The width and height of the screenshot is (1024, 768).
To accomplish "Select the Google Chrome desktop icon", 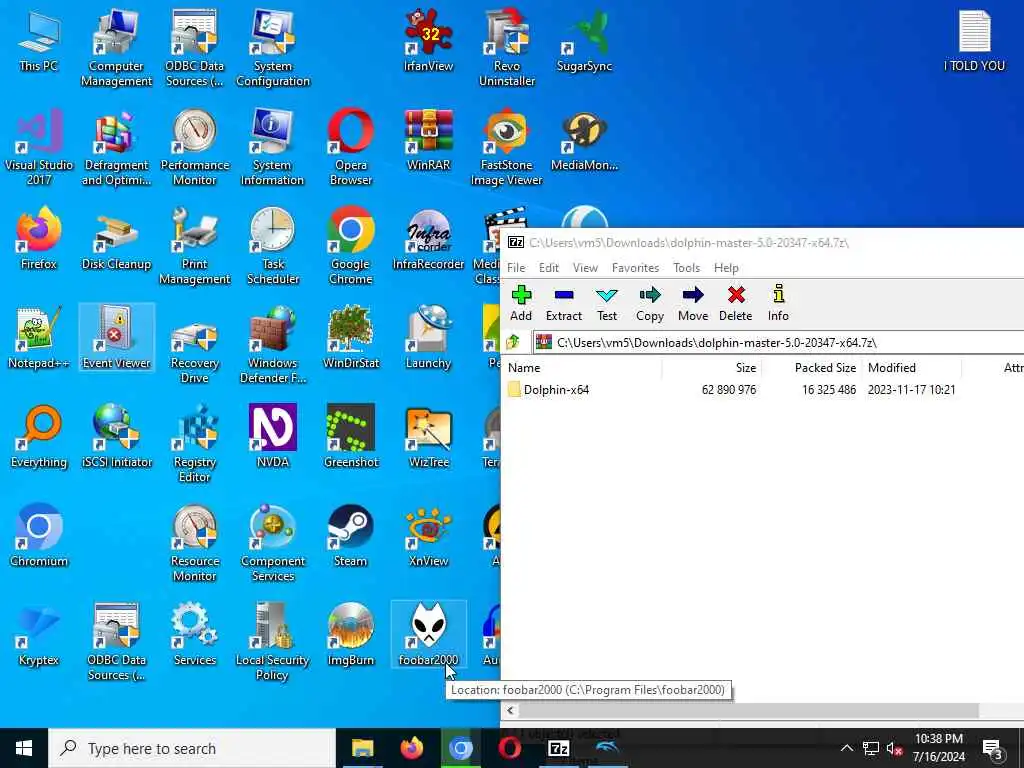I will click(351, 246).
